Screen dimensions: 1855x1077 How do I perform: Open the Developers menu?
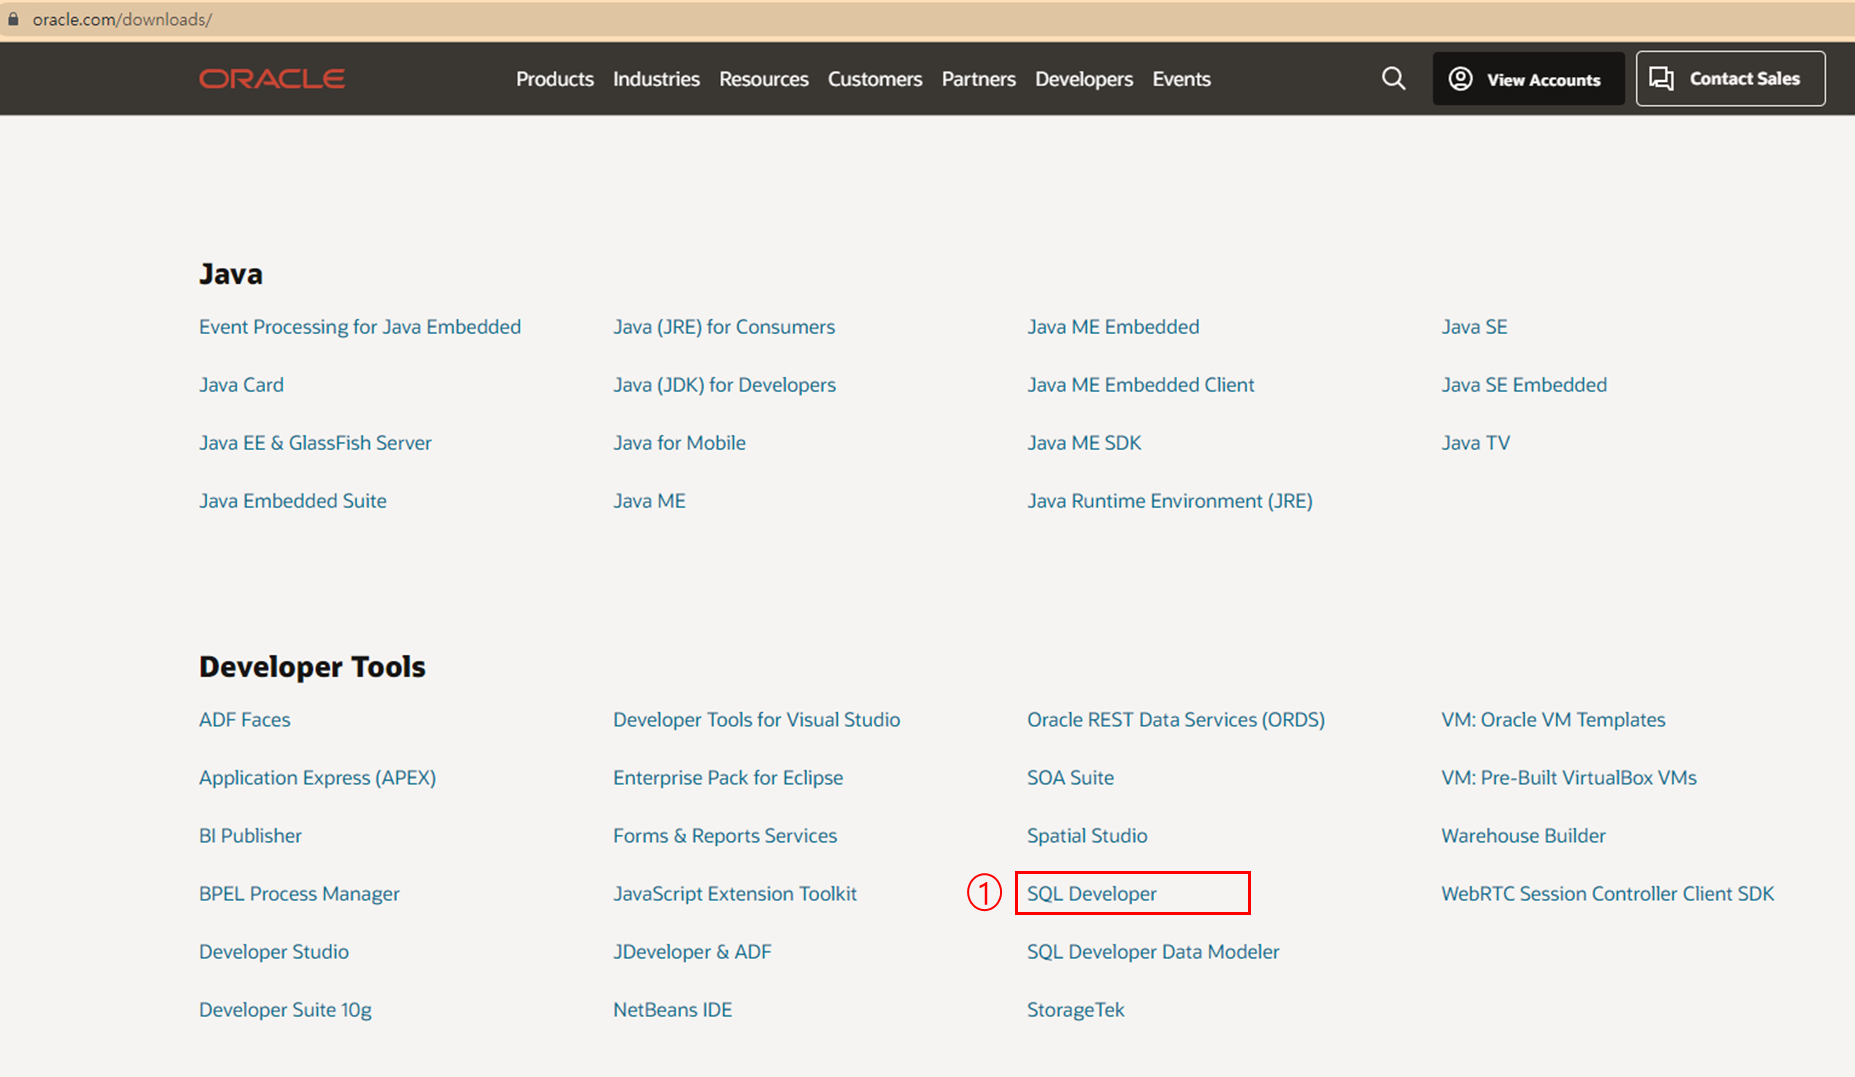(1084, 79)
